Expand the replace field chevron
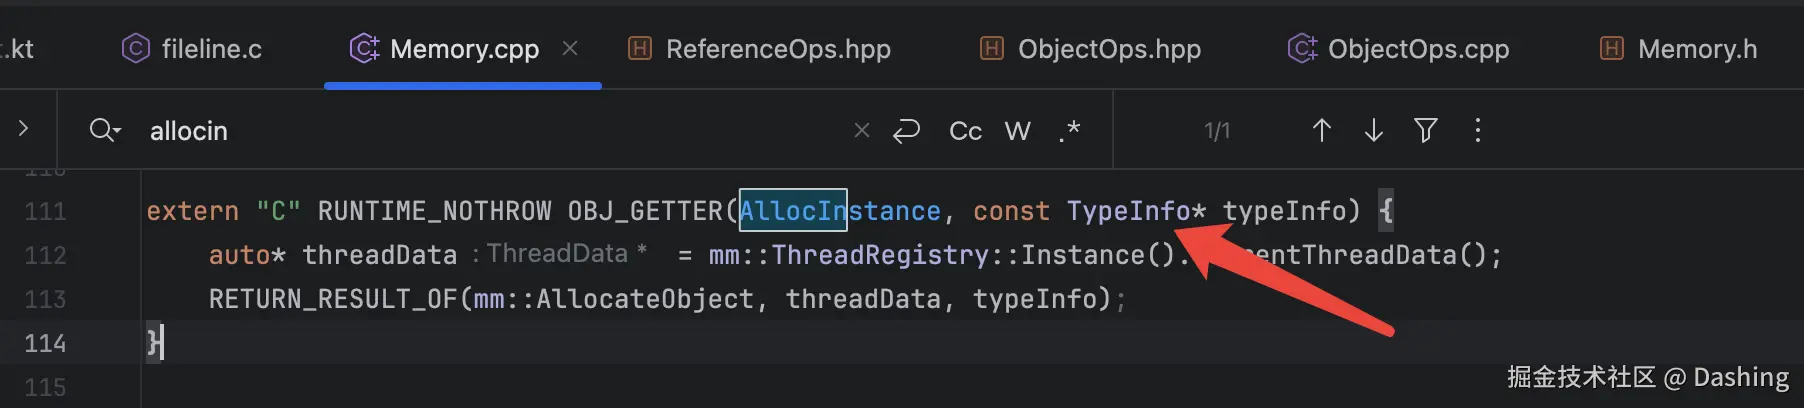The image size is (1804, 408). coord(23,129)
